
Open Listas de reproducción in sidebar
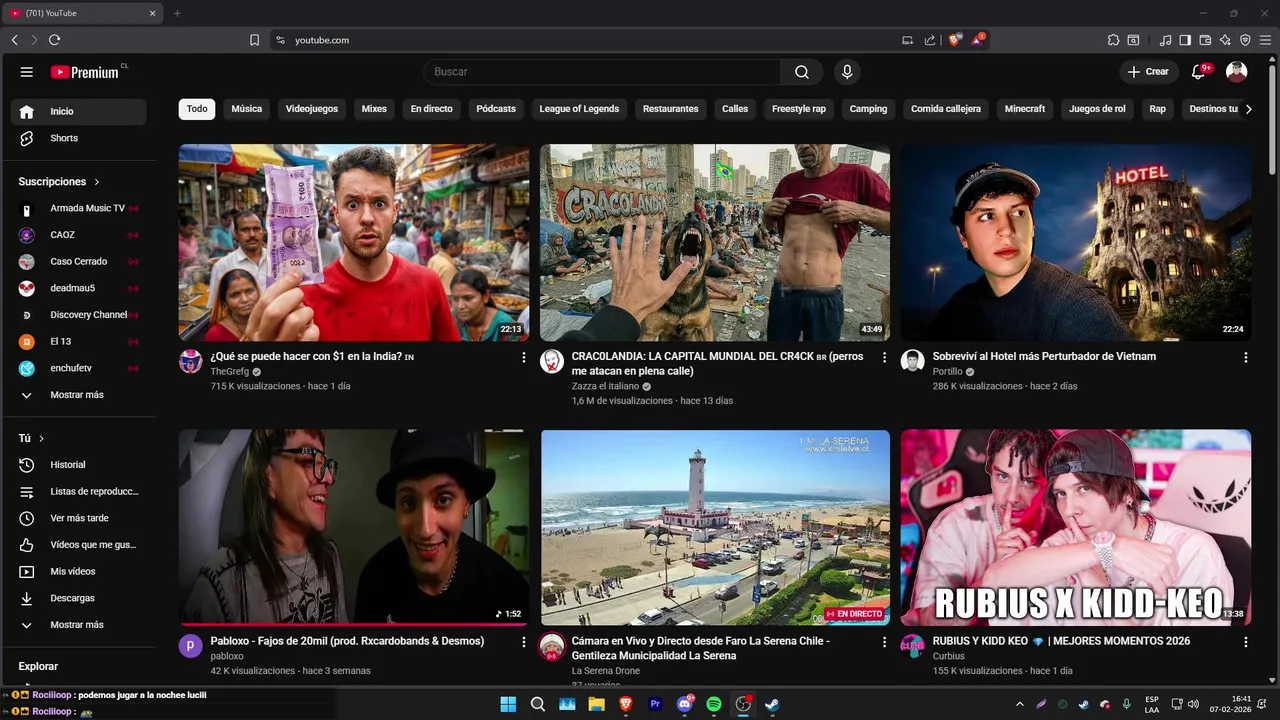(x=78, y=492)
